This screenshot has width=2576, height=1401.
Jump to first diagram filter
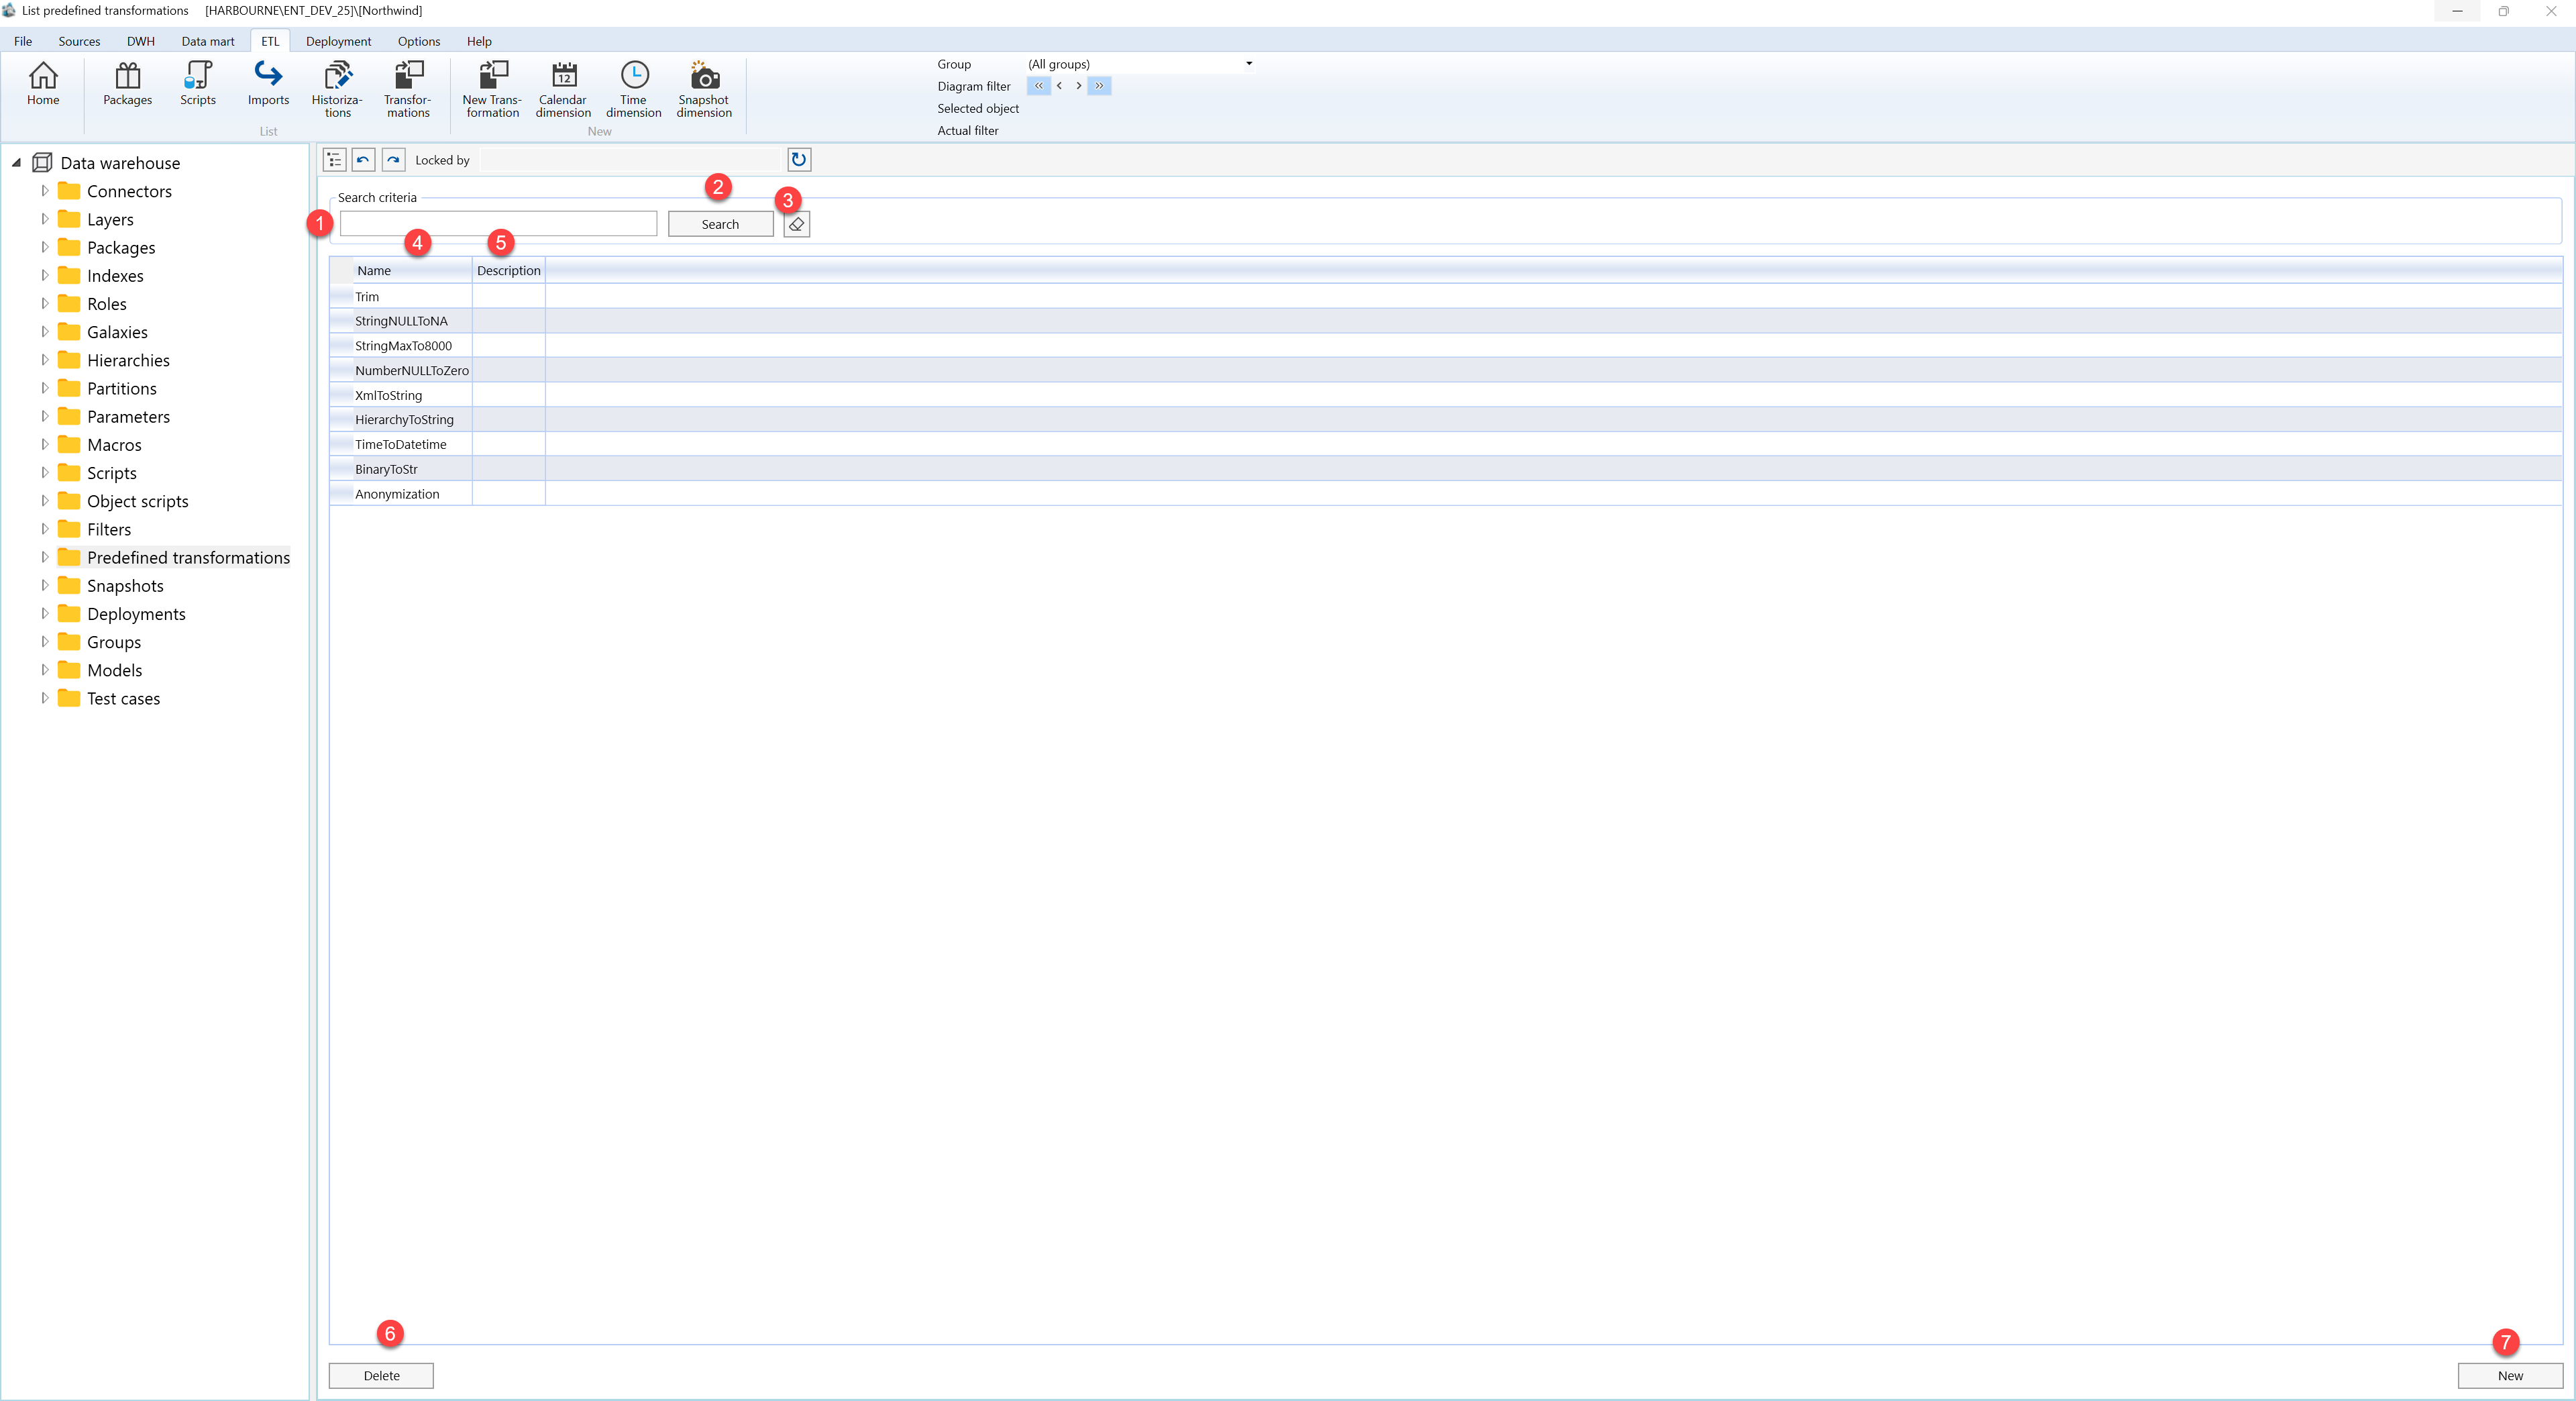(1038, 86)
